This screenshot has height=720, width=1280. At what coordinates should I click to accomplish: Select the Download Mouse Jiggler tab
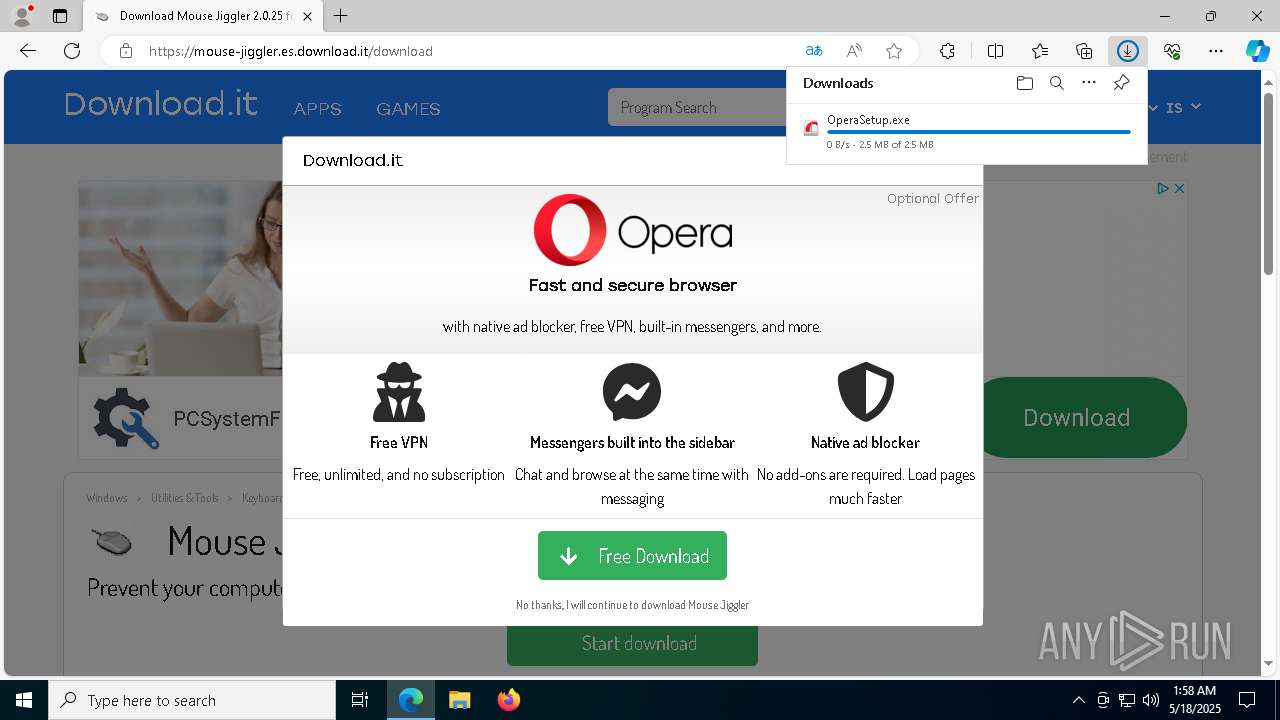coord(203,16)
